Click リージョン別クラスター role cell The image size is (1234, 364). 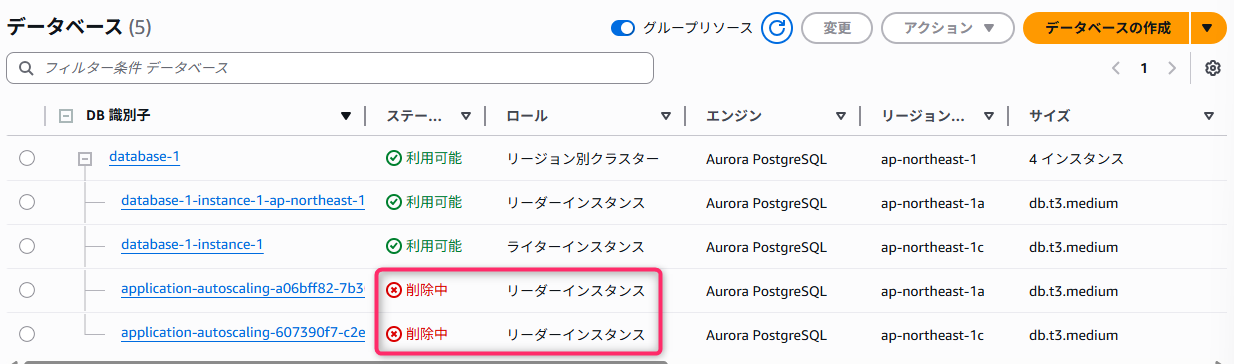point(583,158)
